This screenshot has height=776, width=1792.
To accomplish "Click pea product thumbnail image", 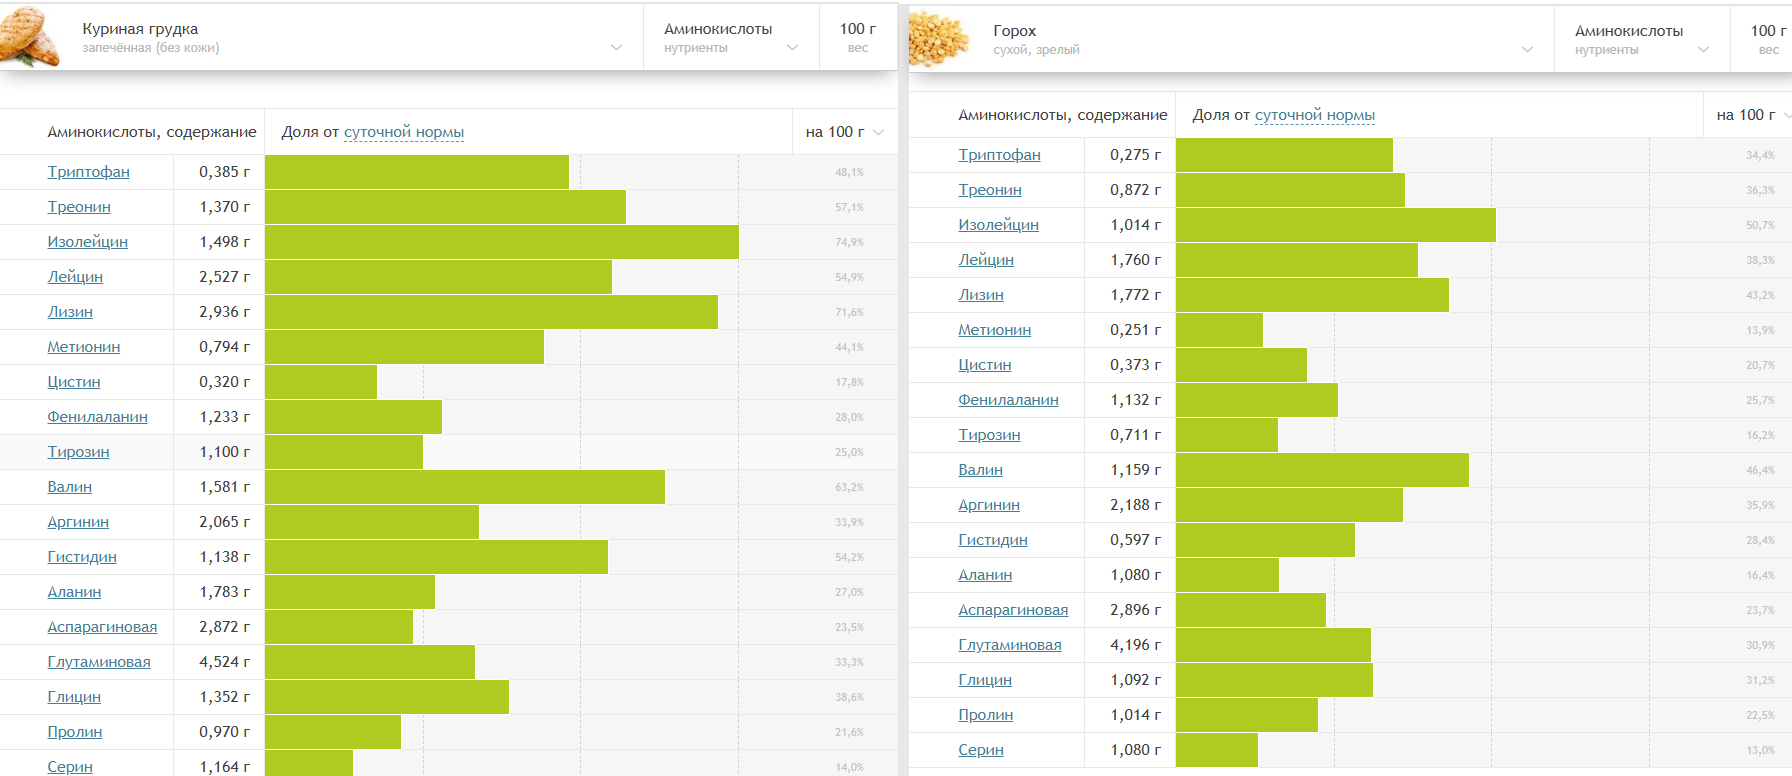I will (939, 40).
